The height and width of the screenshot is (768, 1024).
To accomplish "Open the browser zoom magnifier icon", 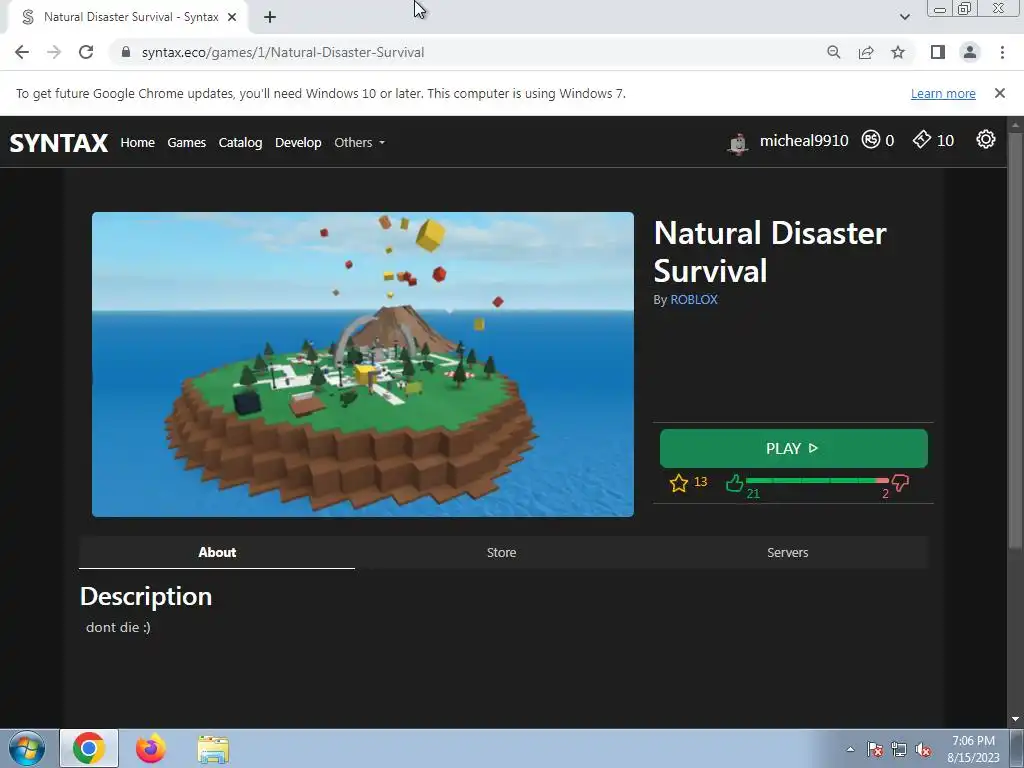I will coord(834,52).
